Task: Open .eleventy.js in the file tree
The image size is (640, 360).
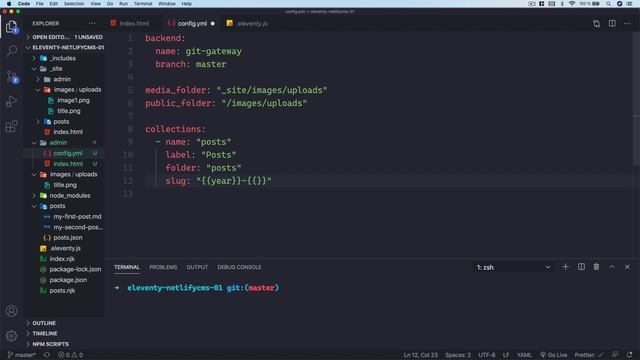Action: click(65, 248)
